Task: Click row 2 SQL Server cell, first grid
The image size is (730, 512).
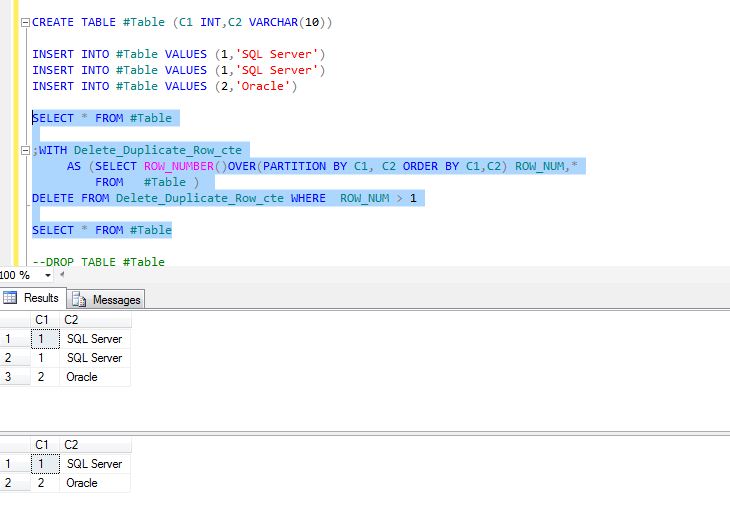Action: click(95, 358)
